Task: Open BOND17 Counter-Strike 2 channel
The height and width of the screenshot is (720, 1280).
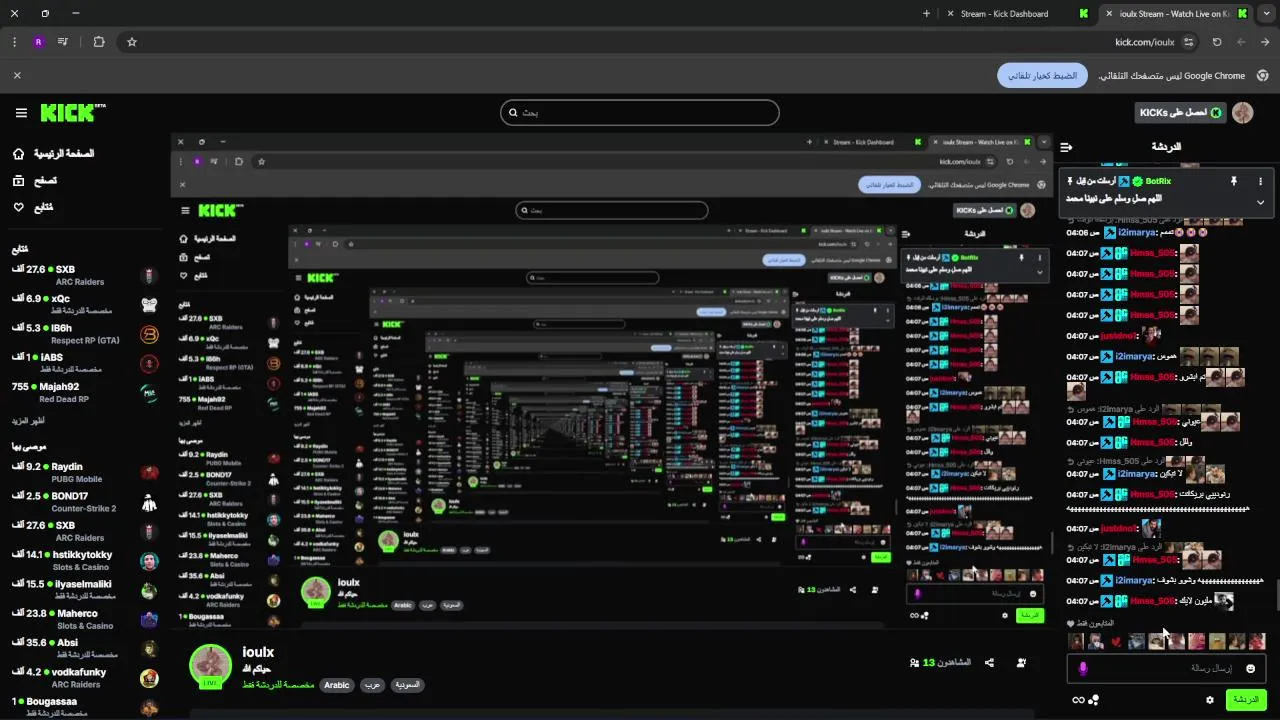Action: click(x=85, y=502)
